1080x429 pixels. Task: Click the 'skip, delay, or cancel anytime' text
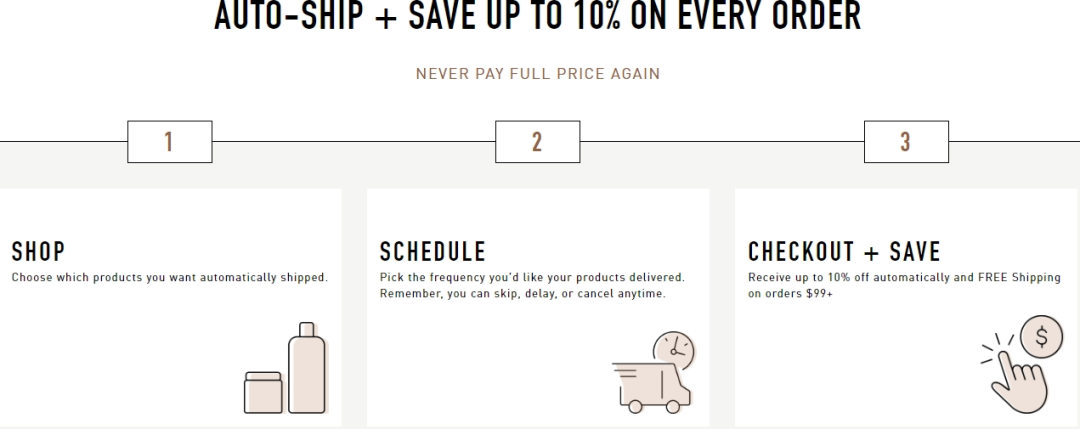click(x=571, y=294)
